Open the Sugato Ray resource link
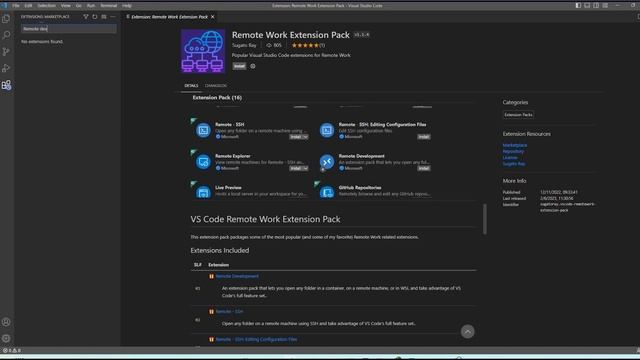Image resolution: width=640 pixels, height=360 pixels. tap(514, 164)
